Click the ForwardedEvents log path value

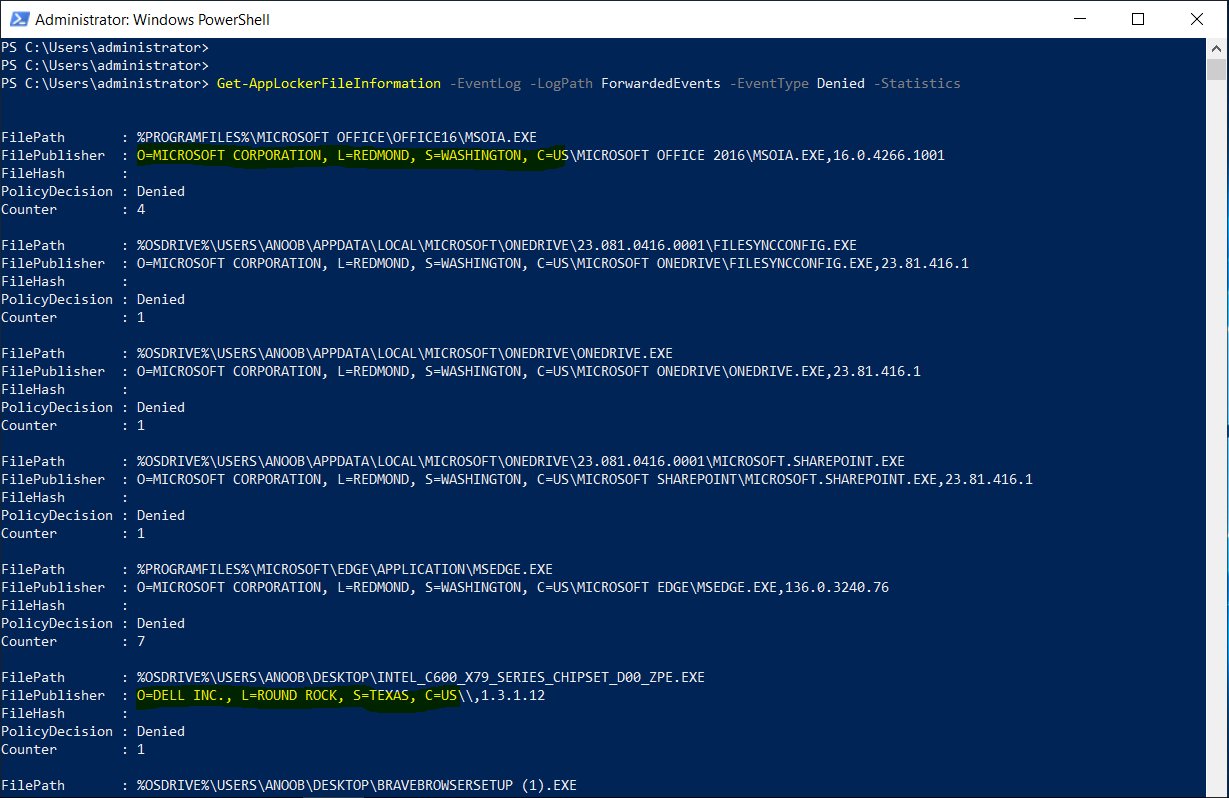[x=661, y=83]
